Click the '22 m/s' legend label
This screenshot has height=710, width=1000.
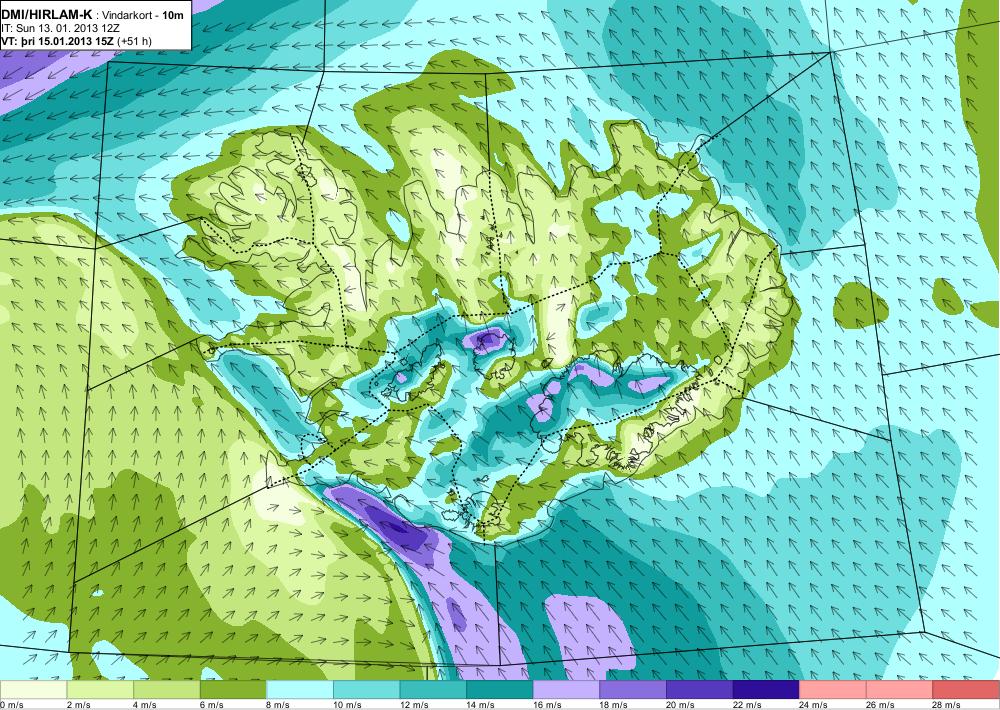(747, 705)
